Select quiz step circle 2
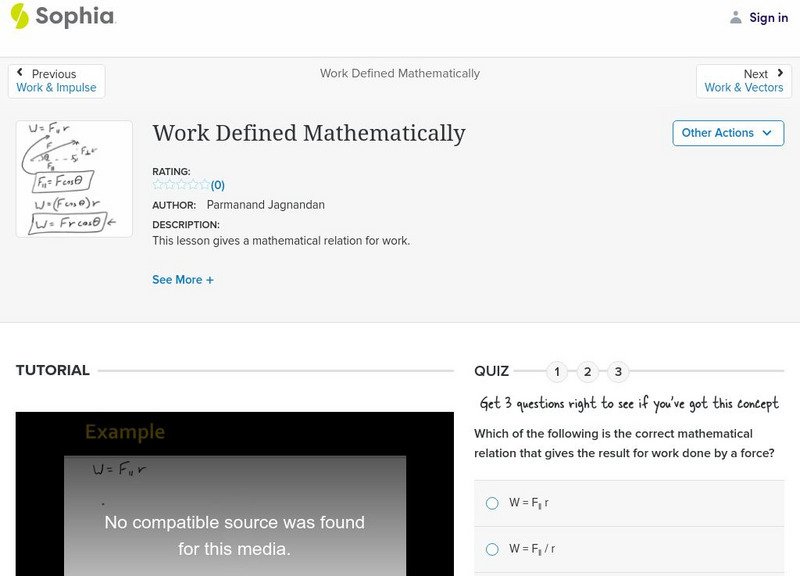Screen dimensions: 800x576 587,370
